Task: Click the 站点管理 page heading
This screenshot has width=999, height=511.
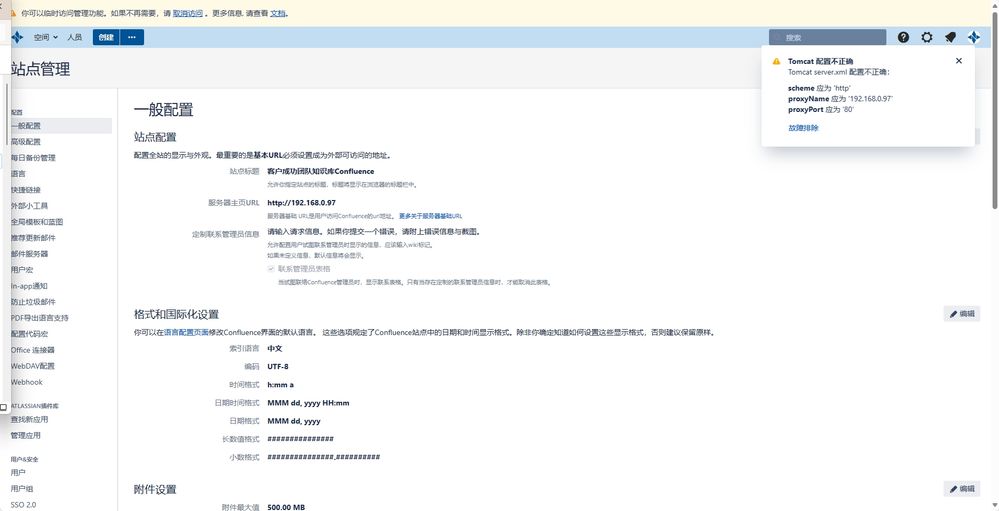Action: point(41,69)
